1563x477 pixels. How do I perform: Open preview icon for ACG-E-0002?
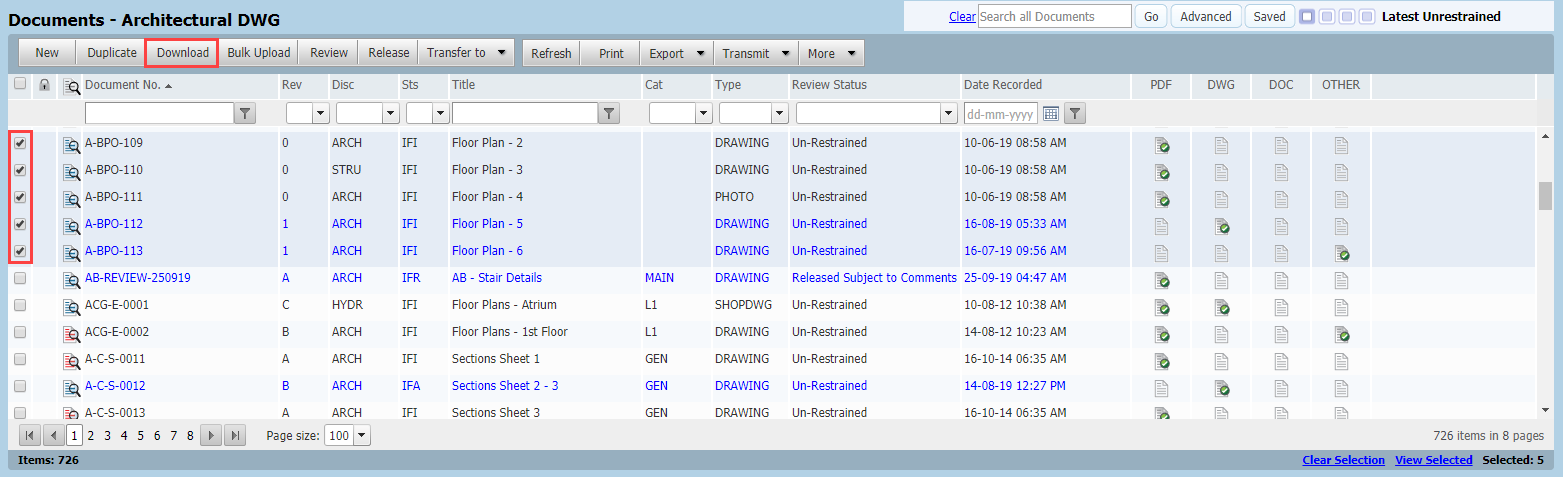point(71,333)
